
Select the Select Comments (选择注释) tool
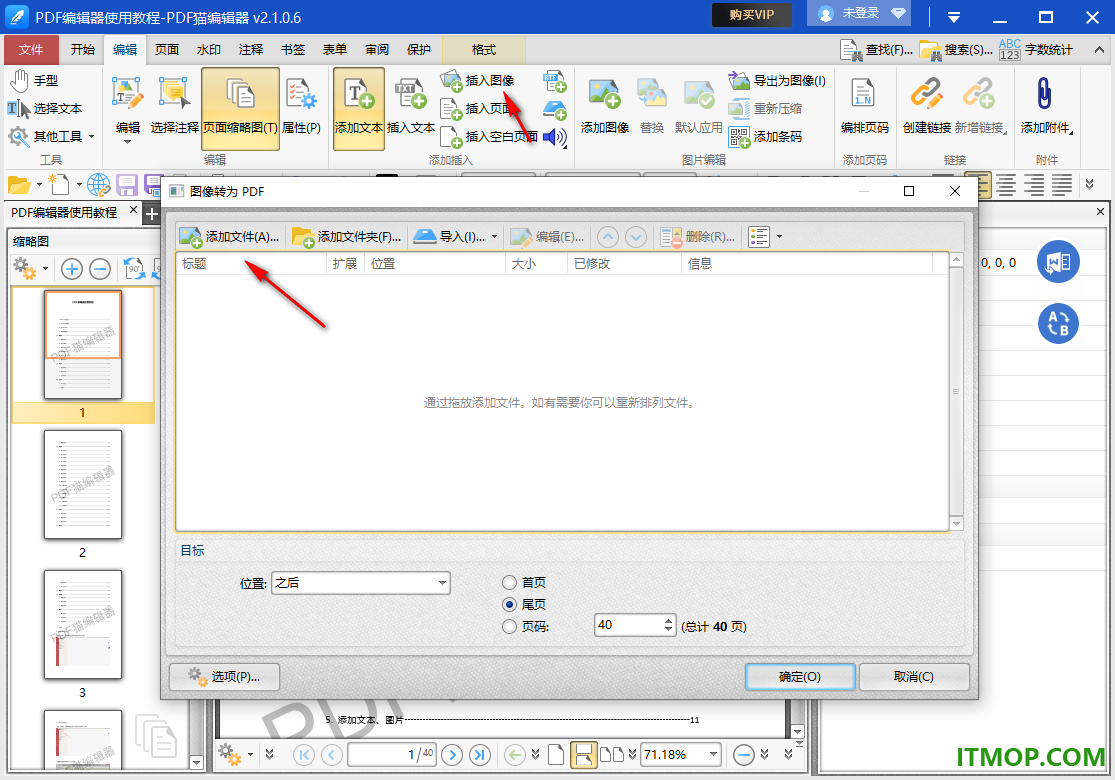point(174,107)
